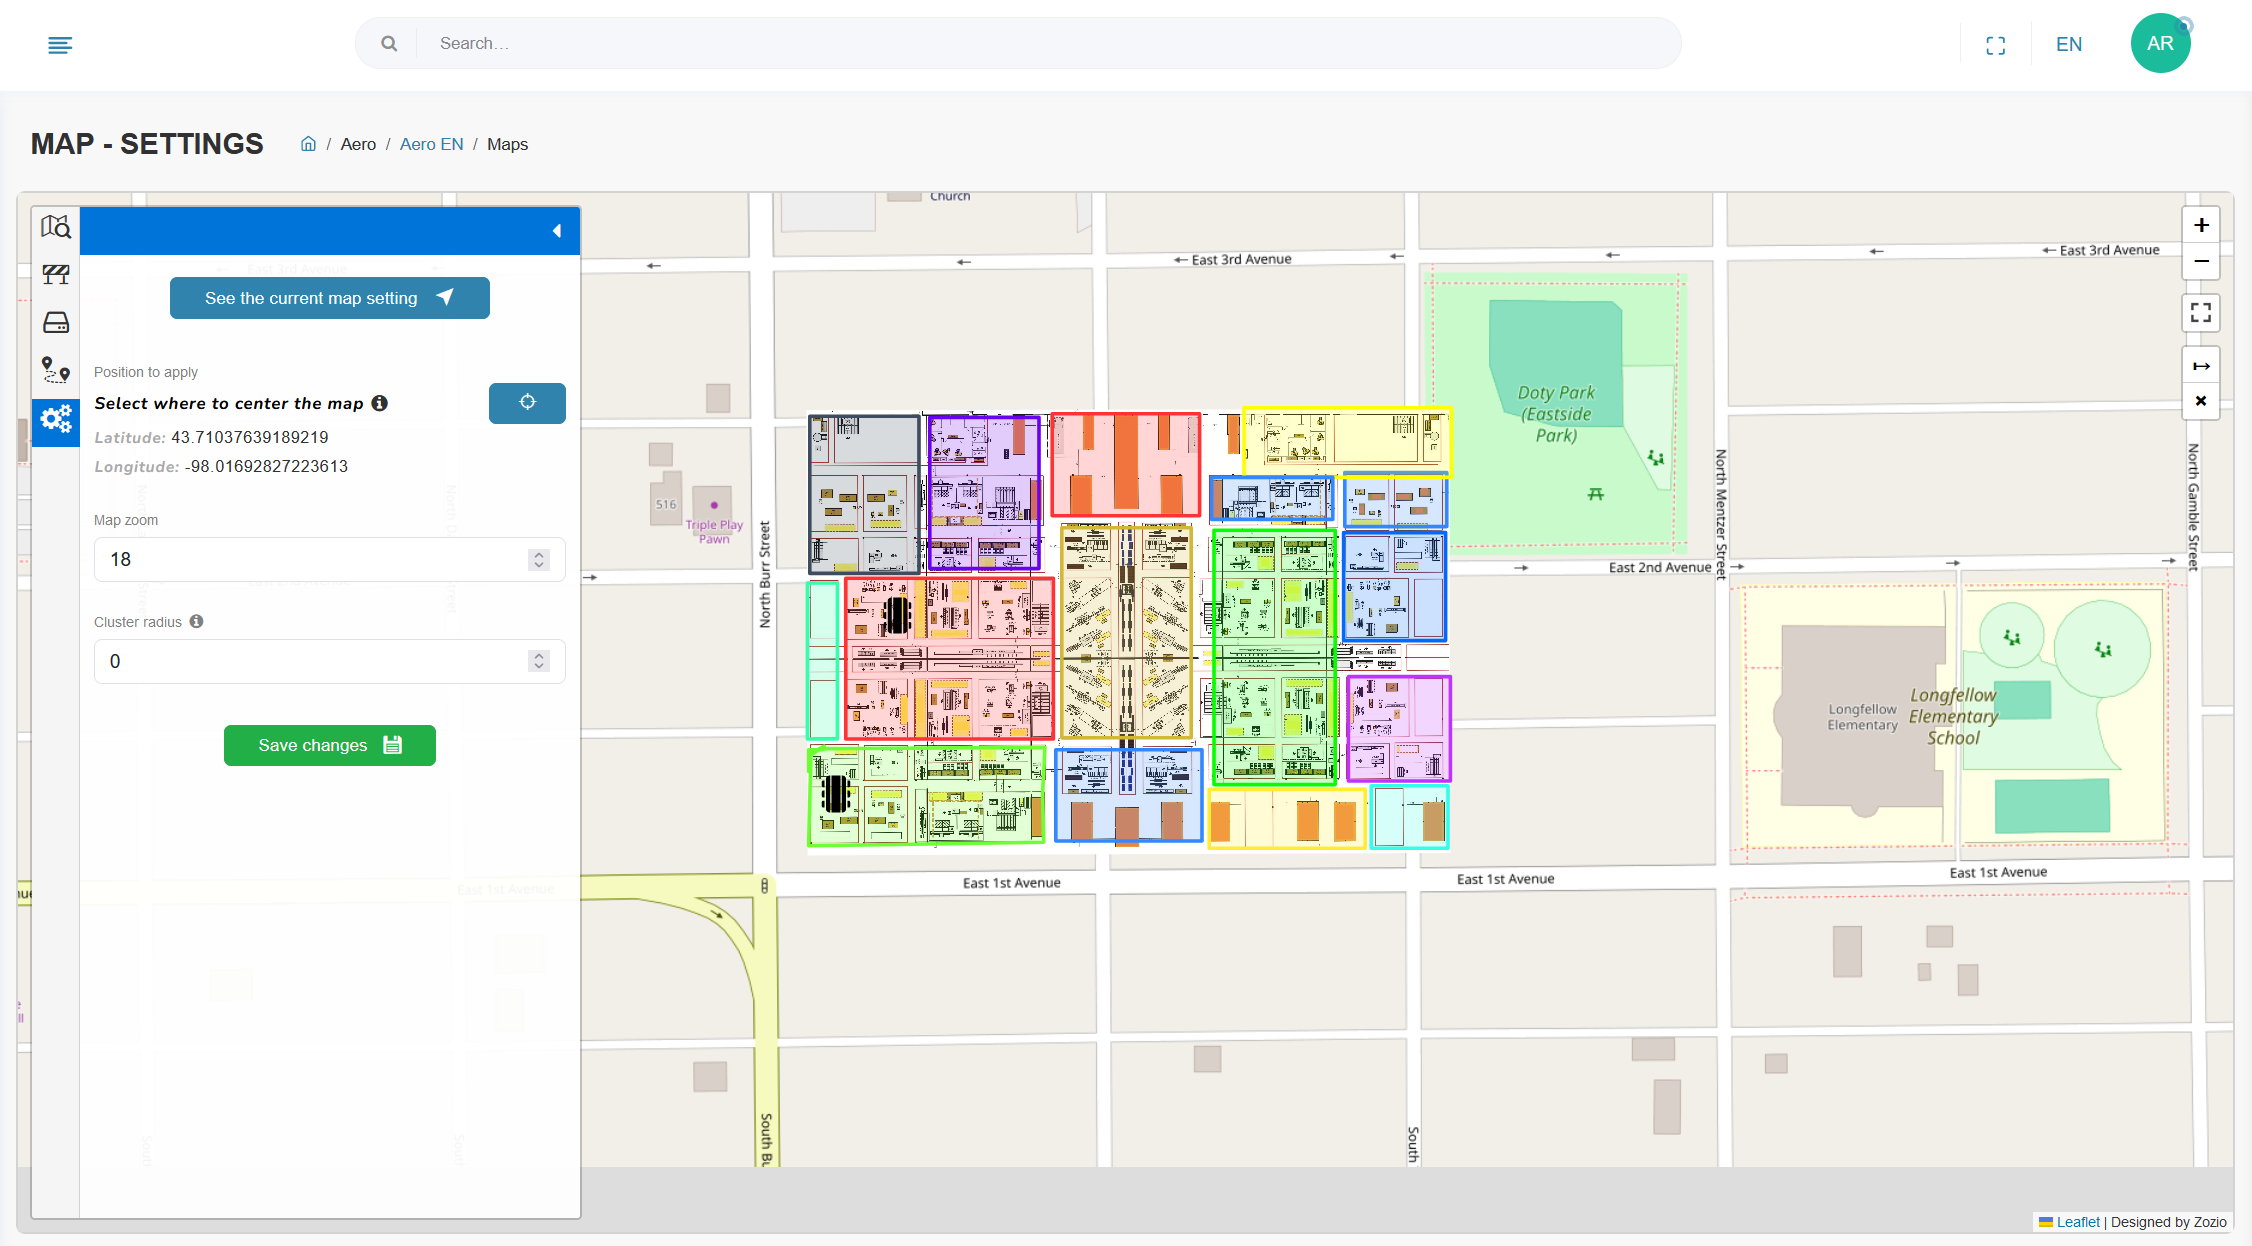This screenshot has width=2252, height=1246.
Task: Select the dark gray zone on plan
Action: (864, 494)
